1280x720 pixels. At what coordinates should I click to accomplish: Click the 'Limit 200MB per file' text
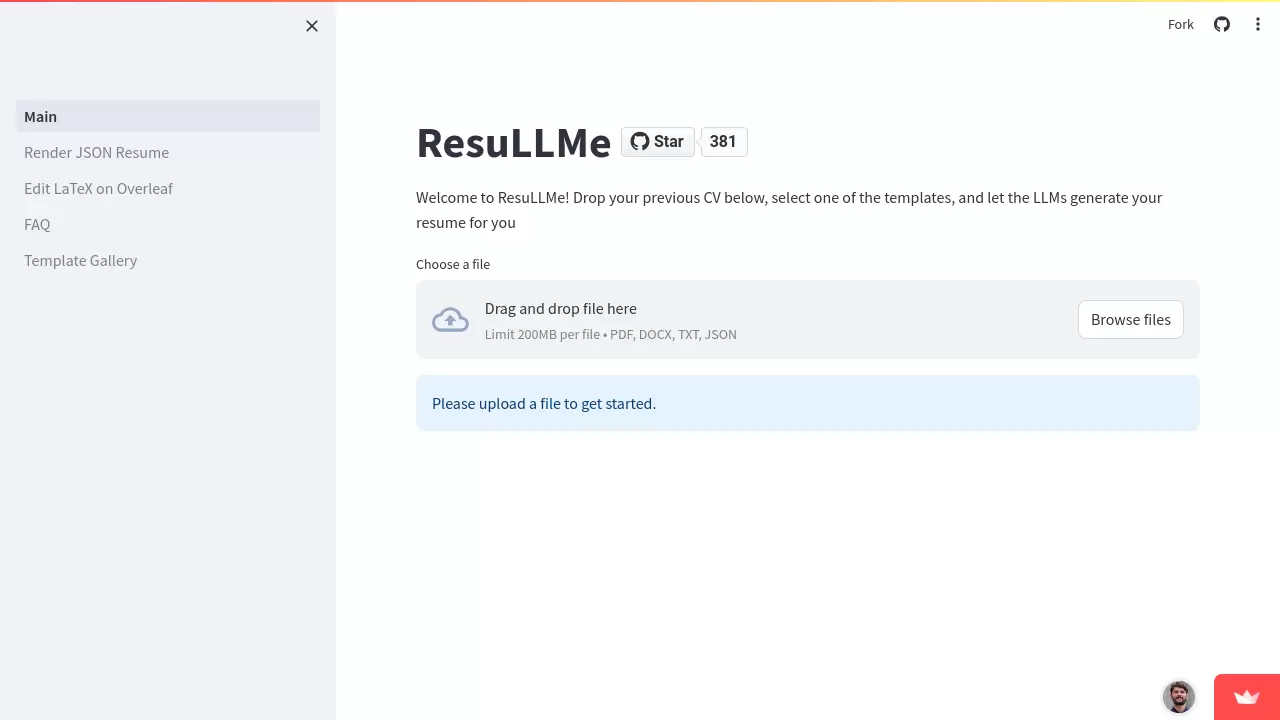611,334
